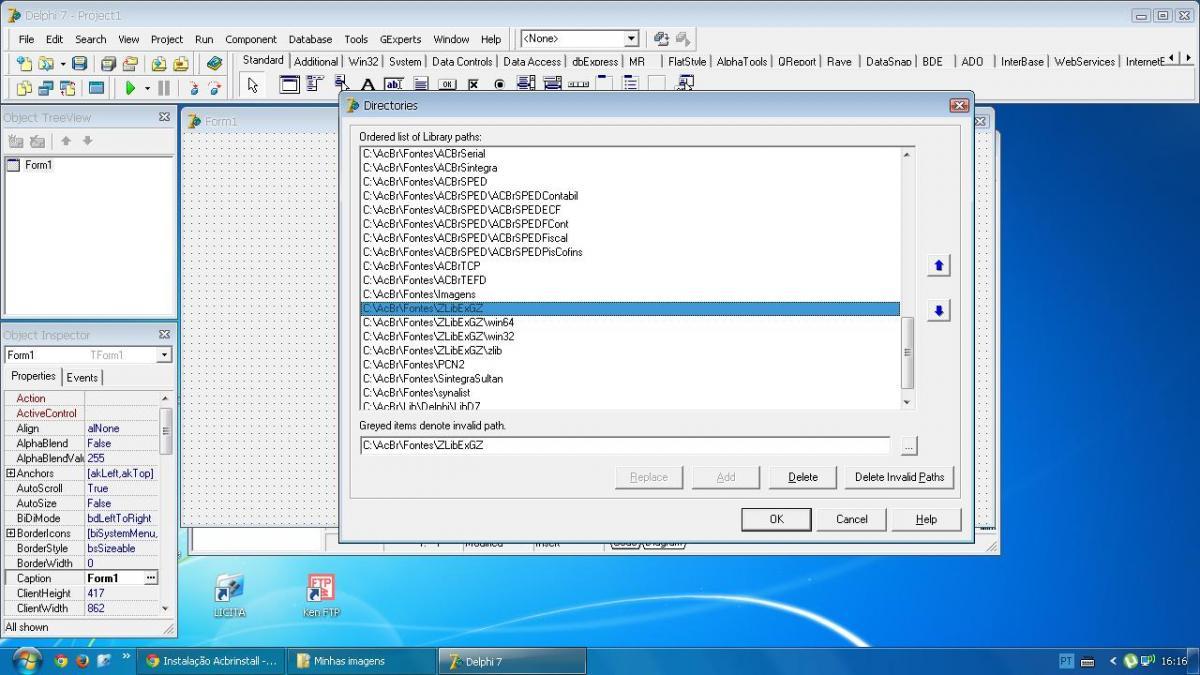
Task: Click the Delete button in Directories
Action: click(803, 477)
